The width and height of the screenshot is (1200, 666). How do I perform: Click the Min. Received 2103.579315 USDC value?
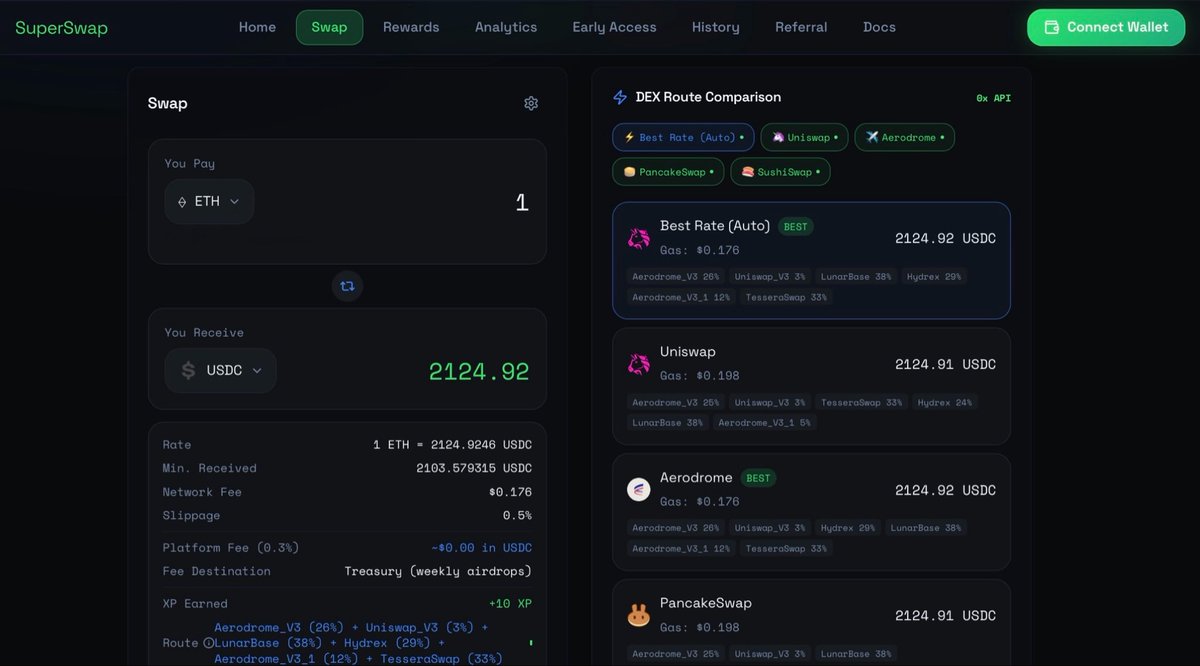pos(474,468)
